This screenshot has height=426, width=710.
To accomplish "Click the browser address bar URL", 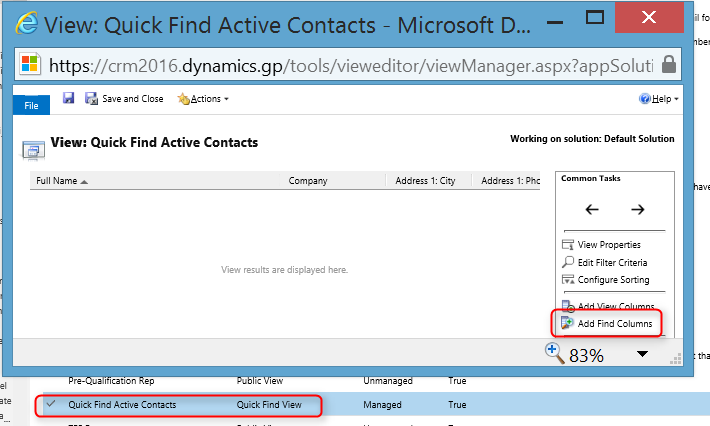I will [x=351, y=66].
